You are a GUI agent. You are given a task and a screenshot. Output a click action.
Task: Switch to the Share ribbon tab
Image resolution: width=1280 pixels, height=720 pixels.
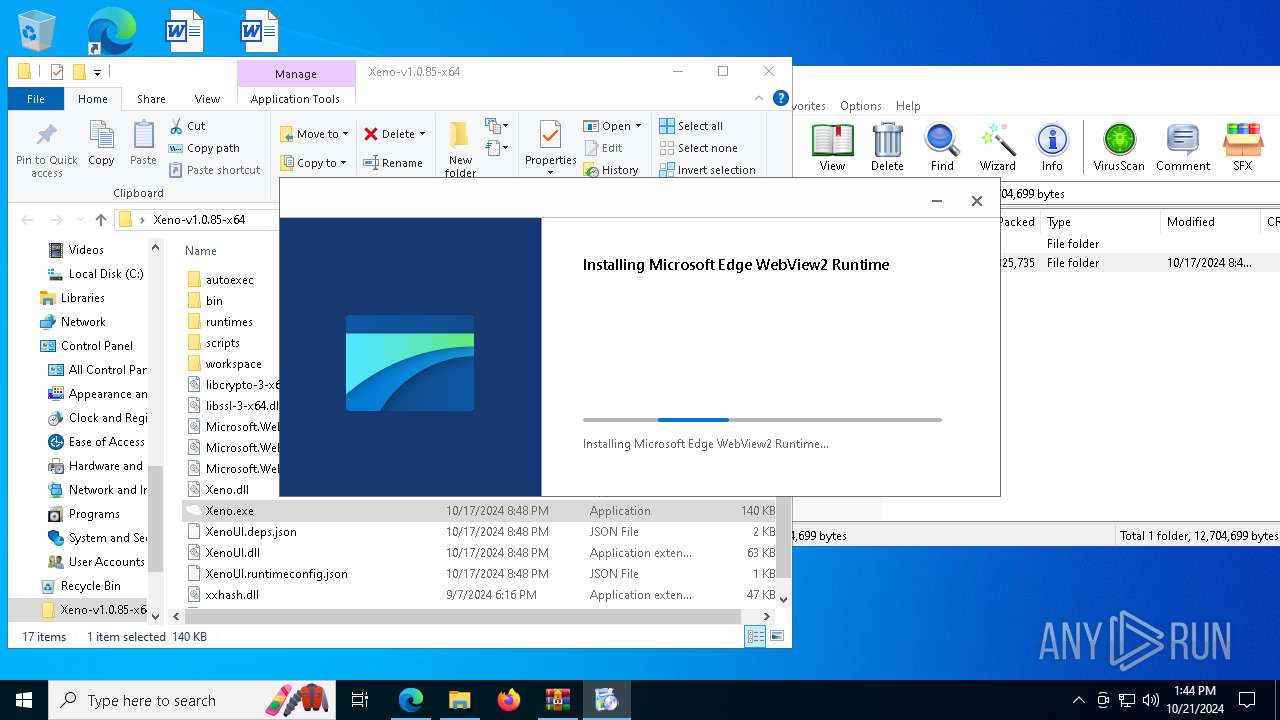(152, 99)
